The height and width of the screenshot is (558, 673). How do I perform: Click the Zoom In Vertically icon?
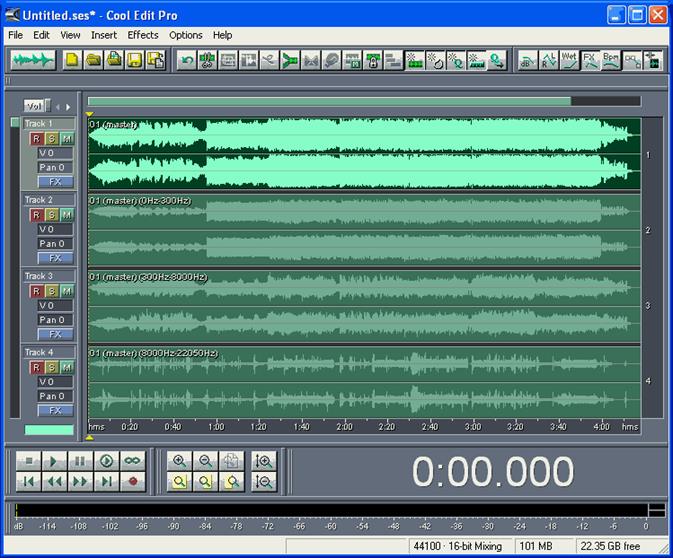(264, 461)
